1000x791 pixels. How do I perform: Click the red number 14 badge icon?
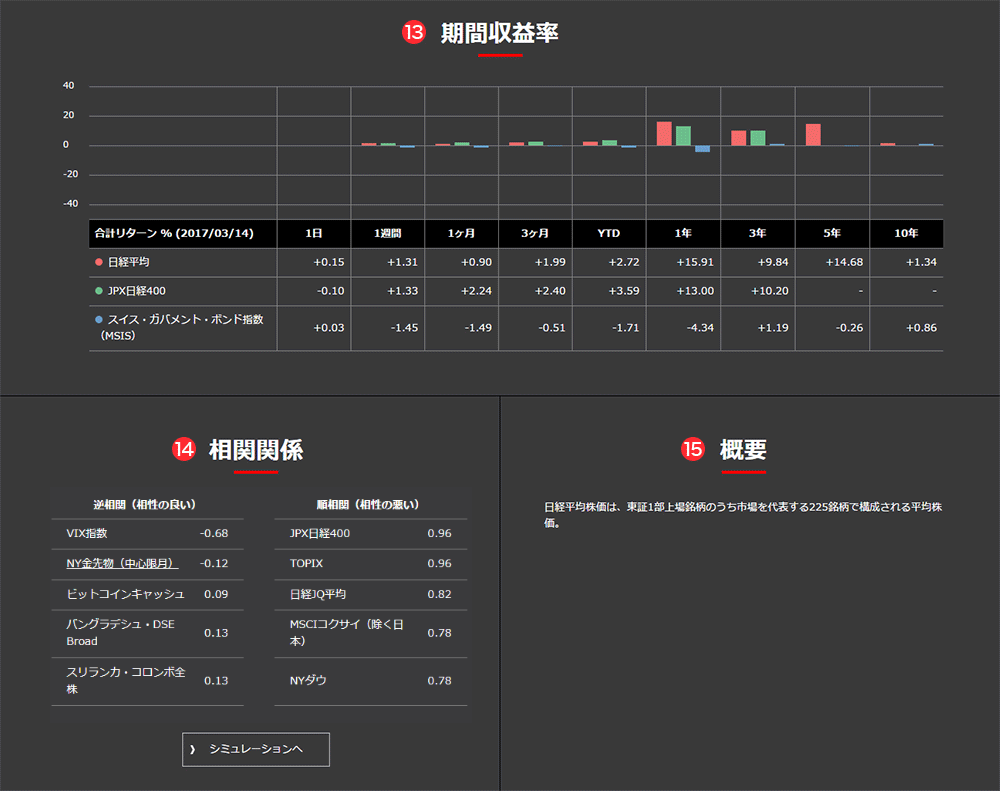(x=183, y=450)
